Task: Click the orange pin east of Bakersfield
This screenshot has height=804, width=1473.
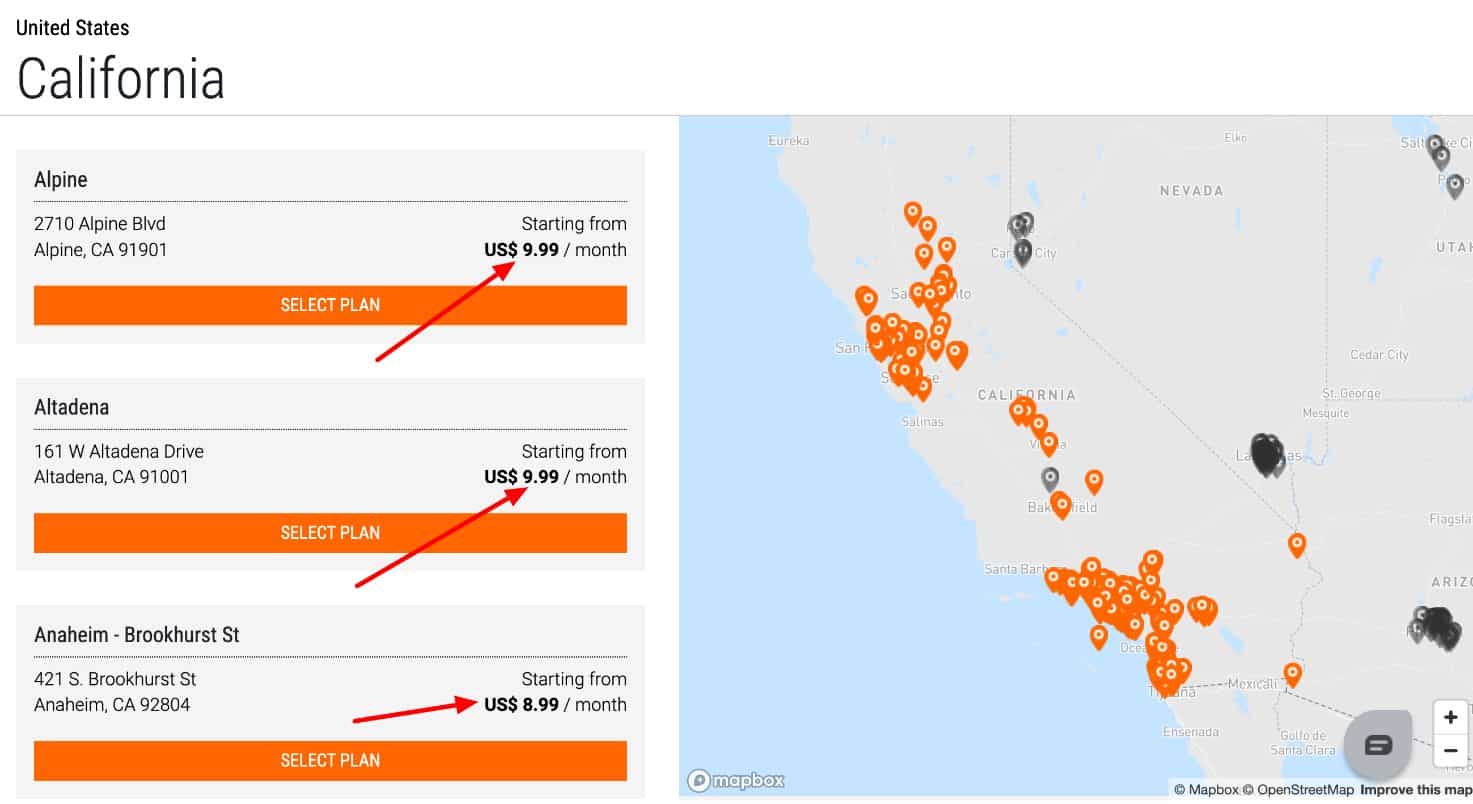Action: point(1094,482)
